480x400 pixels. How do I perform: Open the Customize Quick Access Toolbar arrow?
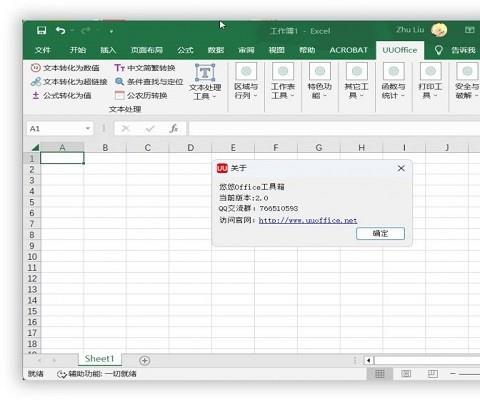point(111,31)
